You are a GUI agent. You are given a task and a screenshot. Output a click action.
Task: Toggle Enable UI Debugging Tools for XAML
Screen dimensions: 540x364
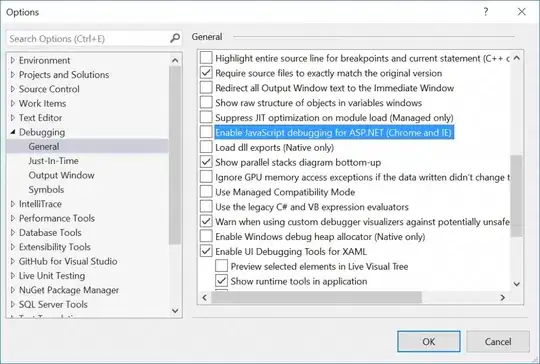pos(206,251)
